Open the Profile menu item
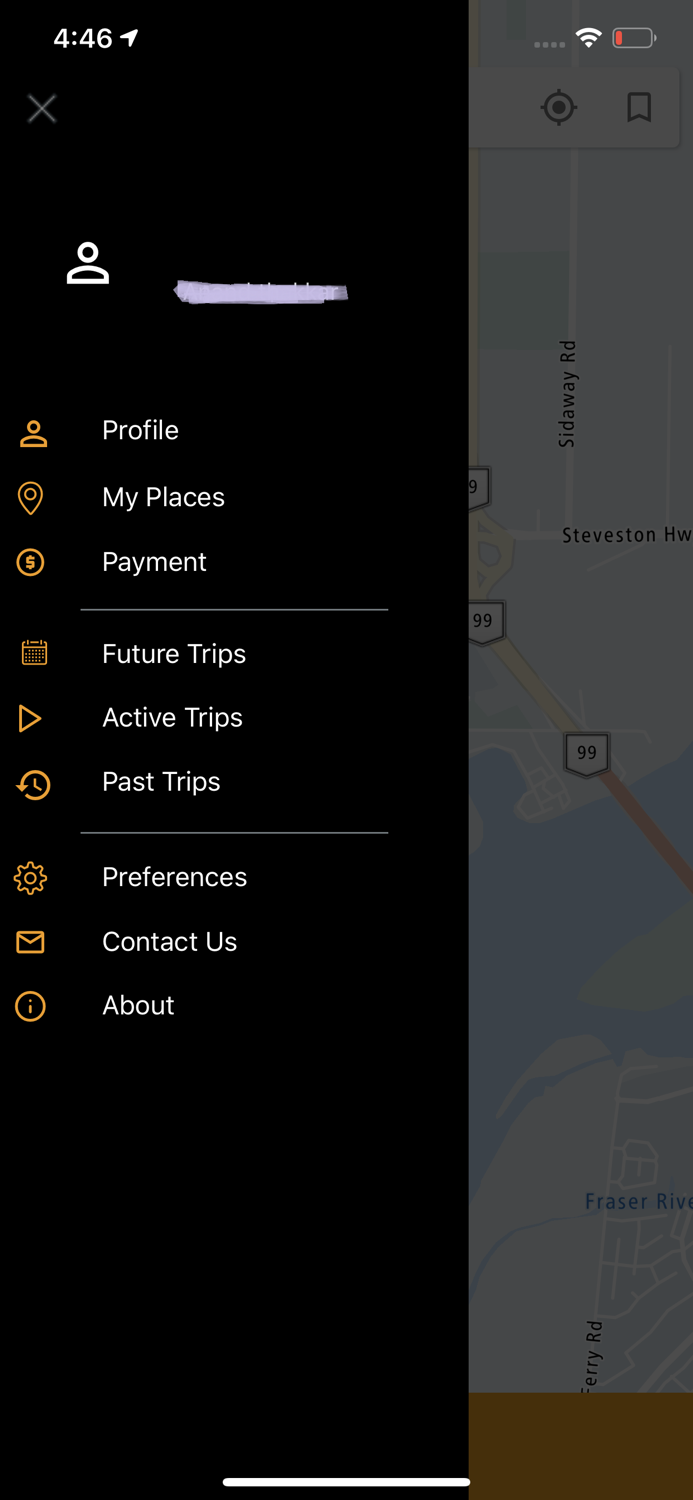 (140, 430)
